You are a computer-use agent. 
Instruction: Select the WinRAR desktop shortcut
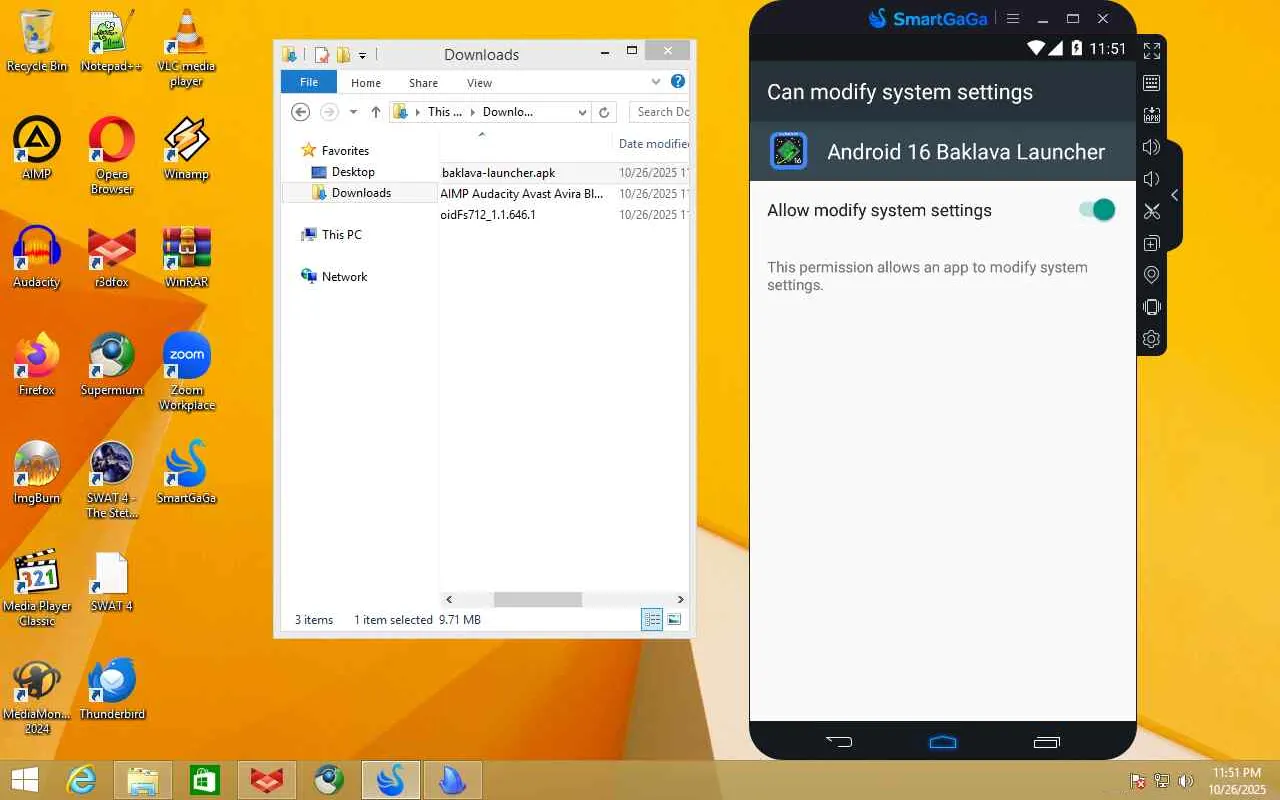[186, 257]
